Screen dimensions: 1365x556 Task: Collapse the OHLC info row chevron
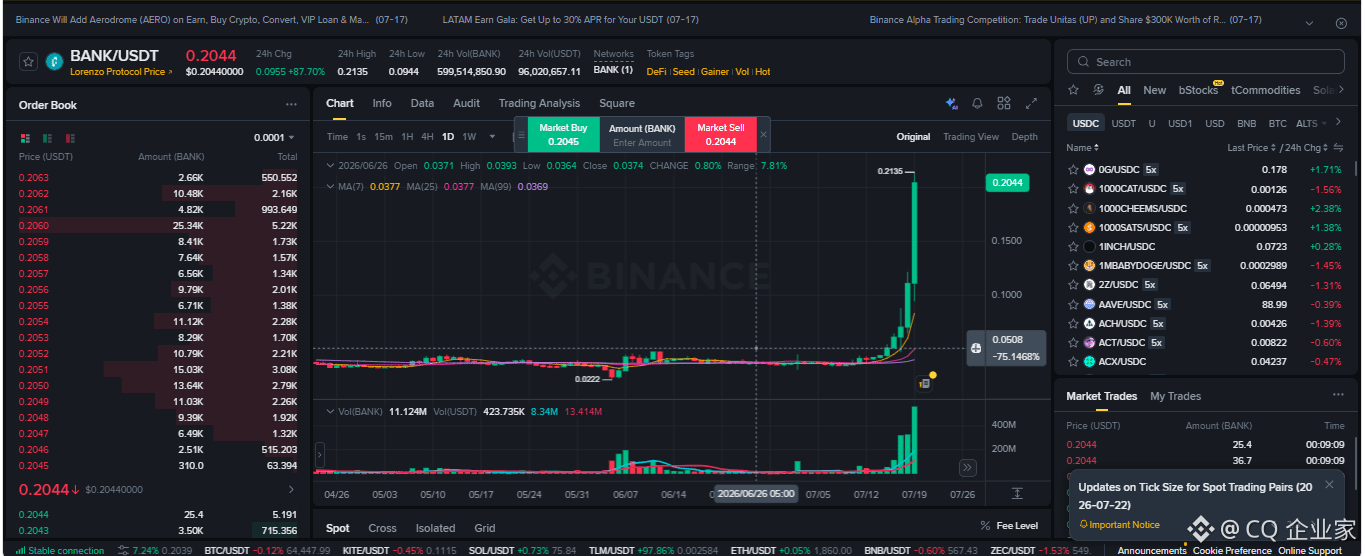click(x=331, y=165)
